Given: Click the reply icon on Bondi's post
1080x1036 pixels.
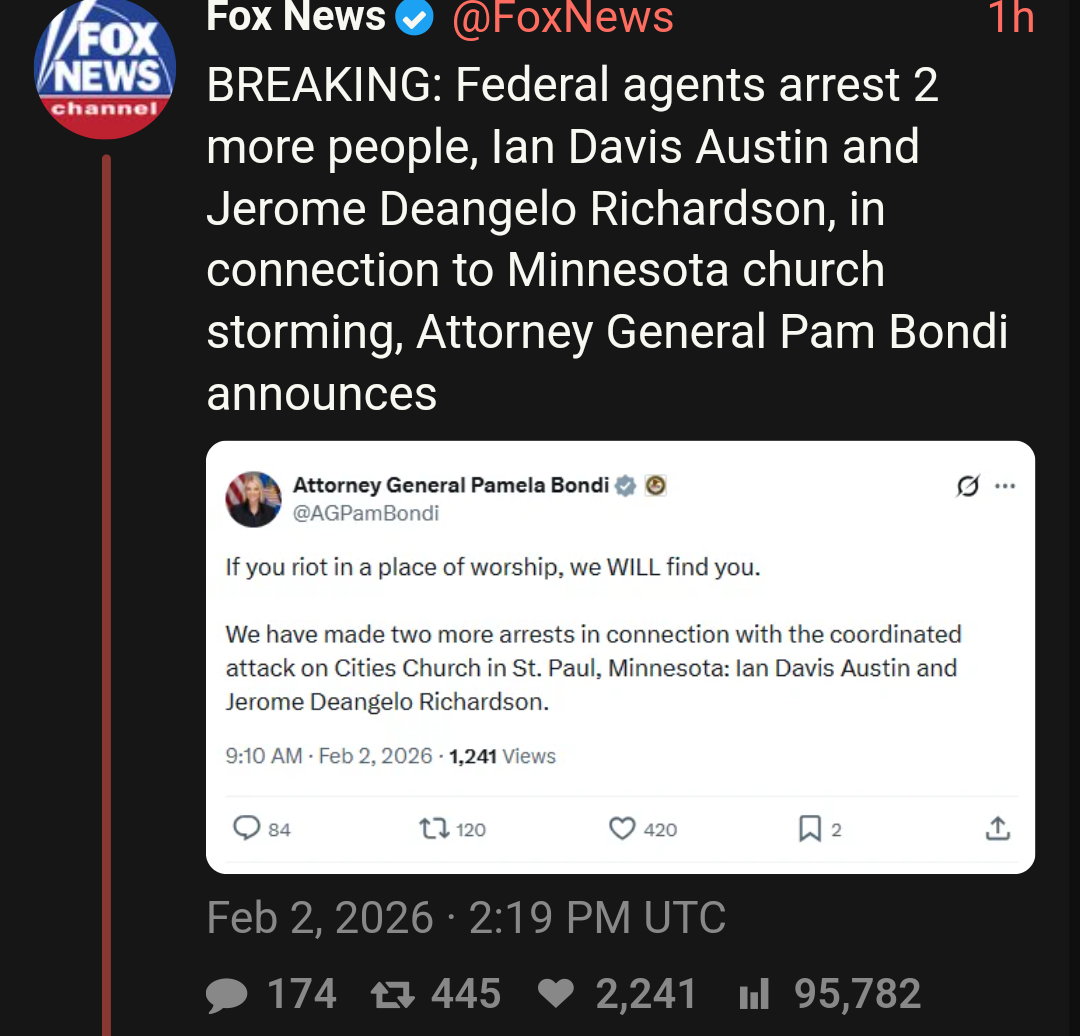Looking at the screenshot, I should 246,828.
